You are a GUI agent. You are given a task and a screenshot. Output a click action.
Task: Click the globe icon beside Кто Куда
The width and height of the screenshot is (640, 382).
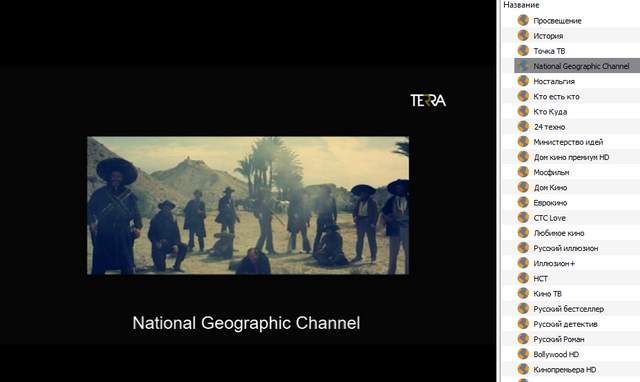(x=523, y=111)
